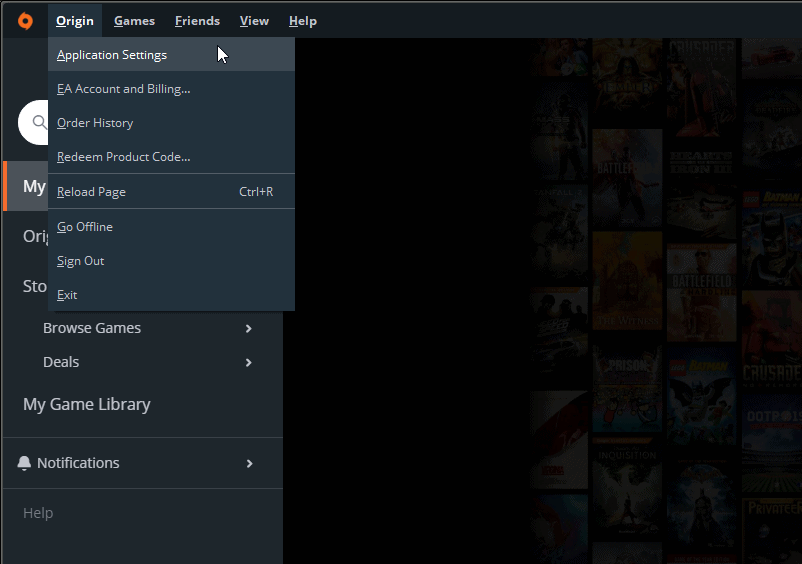
Task: Open Order History
Action: pyautogui.click(x=171, y=123)
